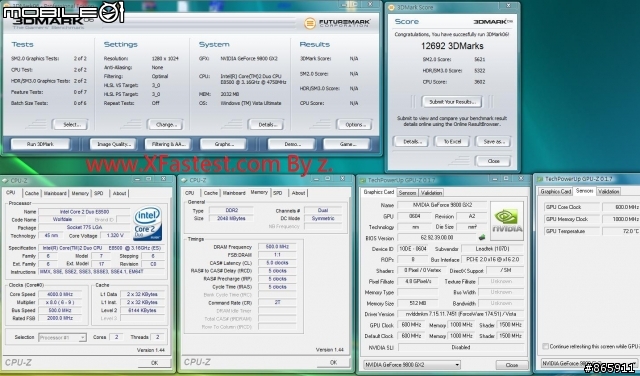This screenshot has width=640, height=376.
Task: Click Select button under Tests
Action: point(70,125)
